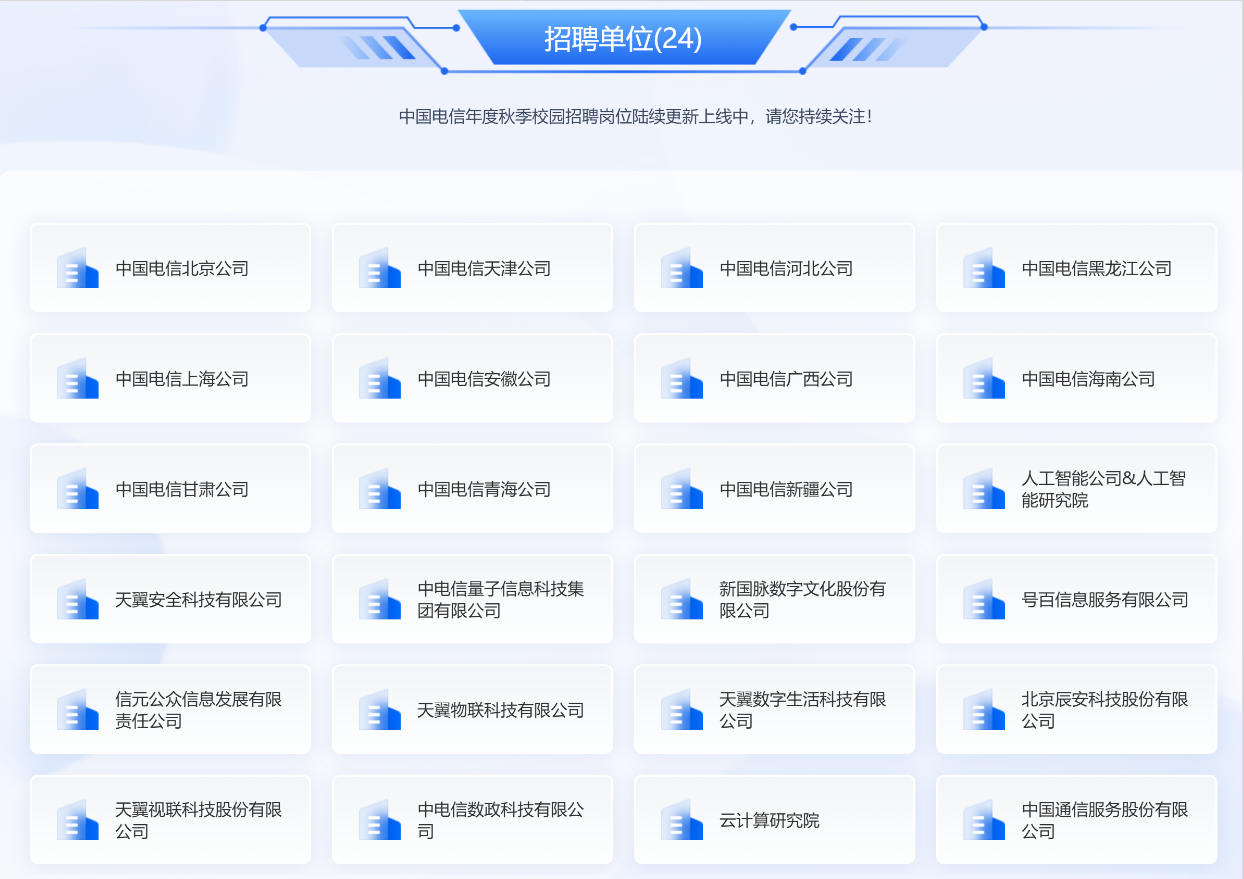The height and width of the screenshot is (879, 1244).
Task: Open 号百信息服务有限公司 text link
Action: (x=1105, y=600)
